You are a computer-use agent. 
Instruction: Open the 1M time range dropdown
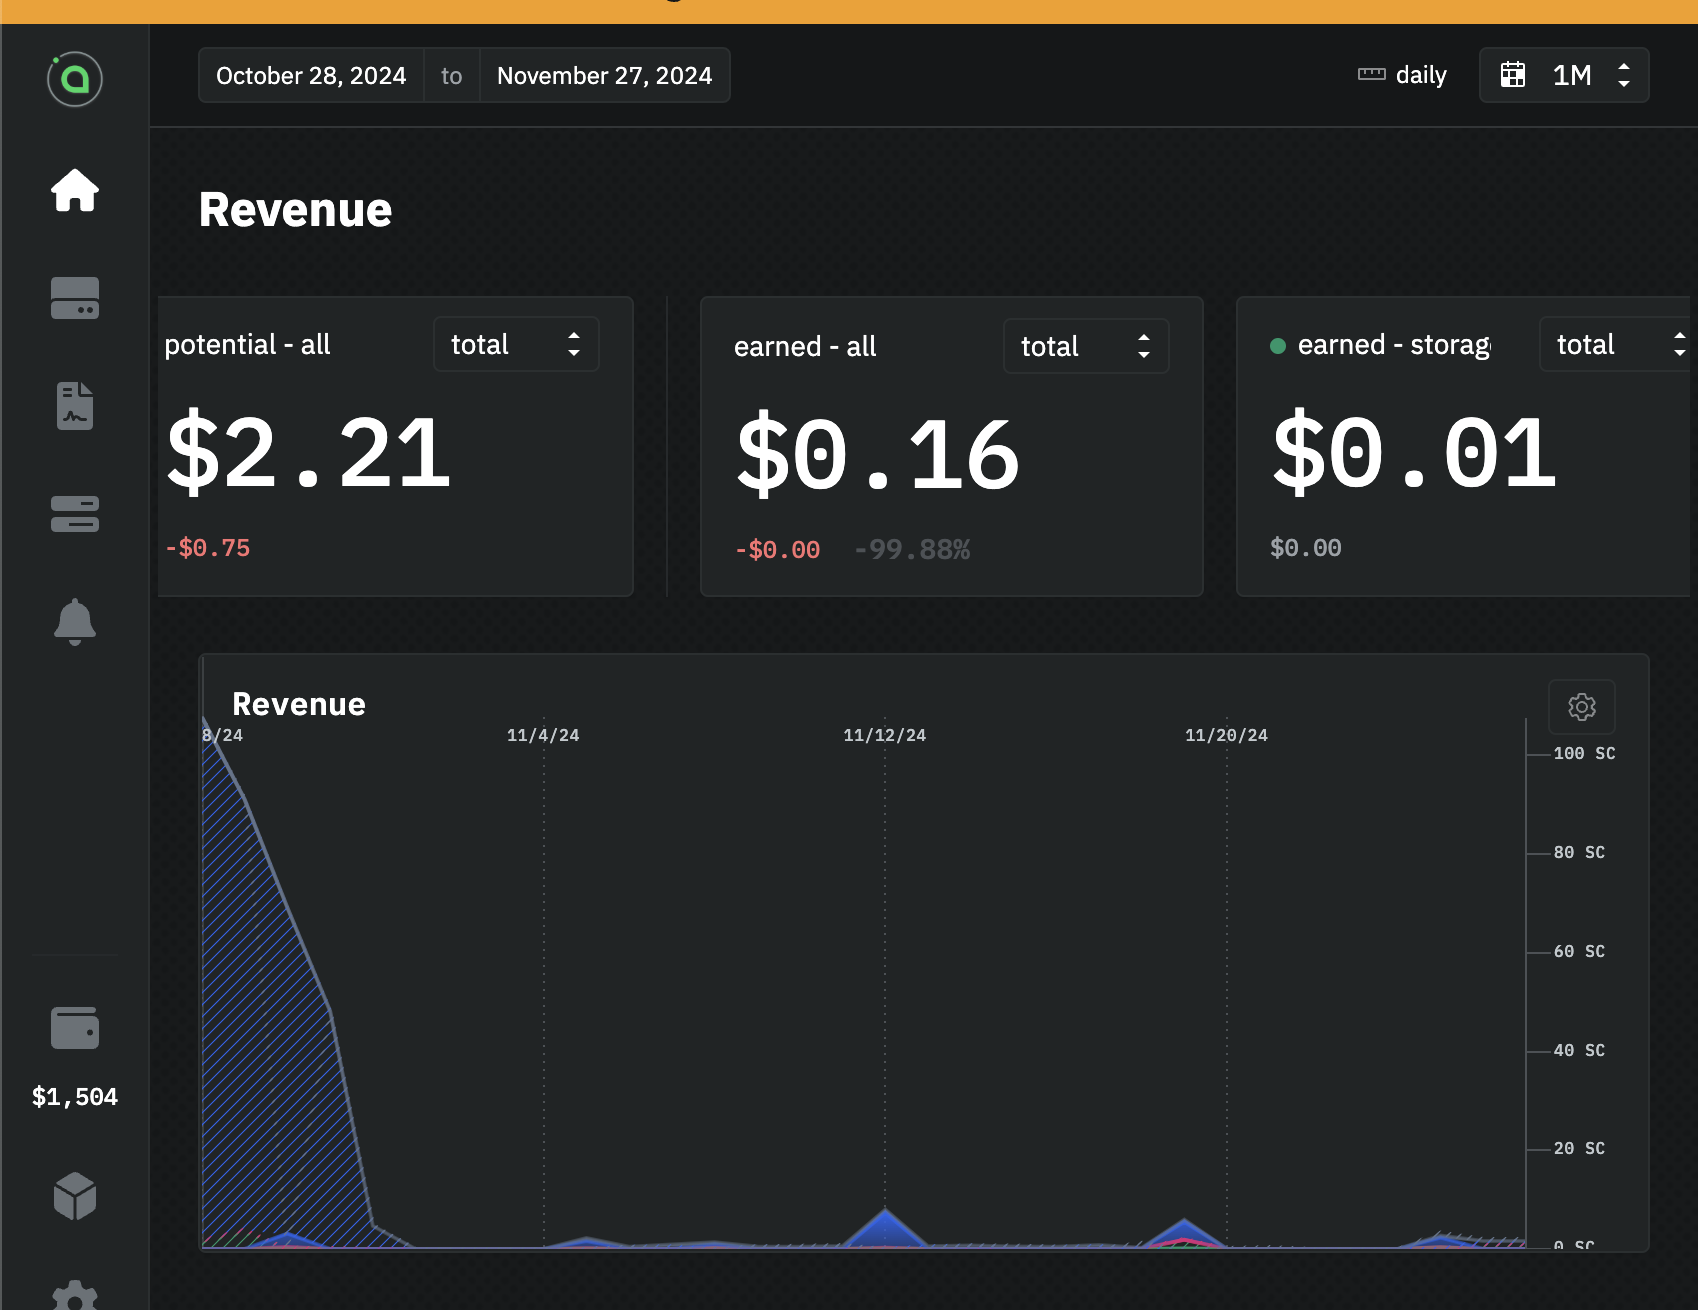coord(1565,75)
